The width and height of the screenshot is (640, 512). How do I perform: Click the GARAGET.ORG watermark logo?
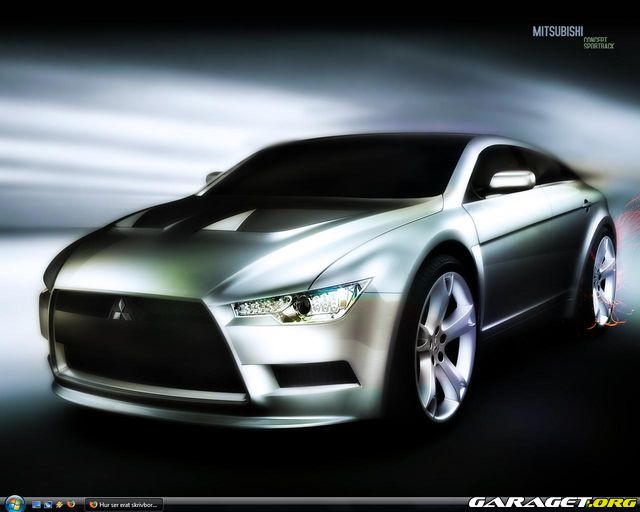551,502
